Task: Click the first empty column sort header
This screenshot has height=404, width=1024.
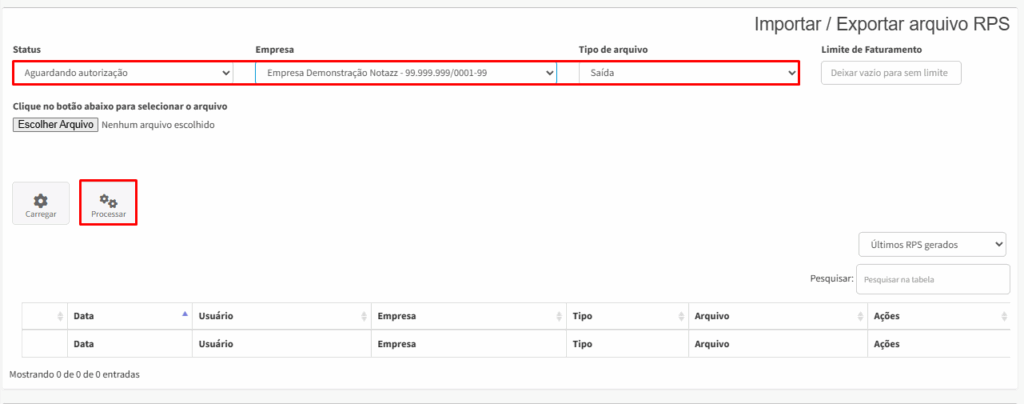Action: pos(44,317)
